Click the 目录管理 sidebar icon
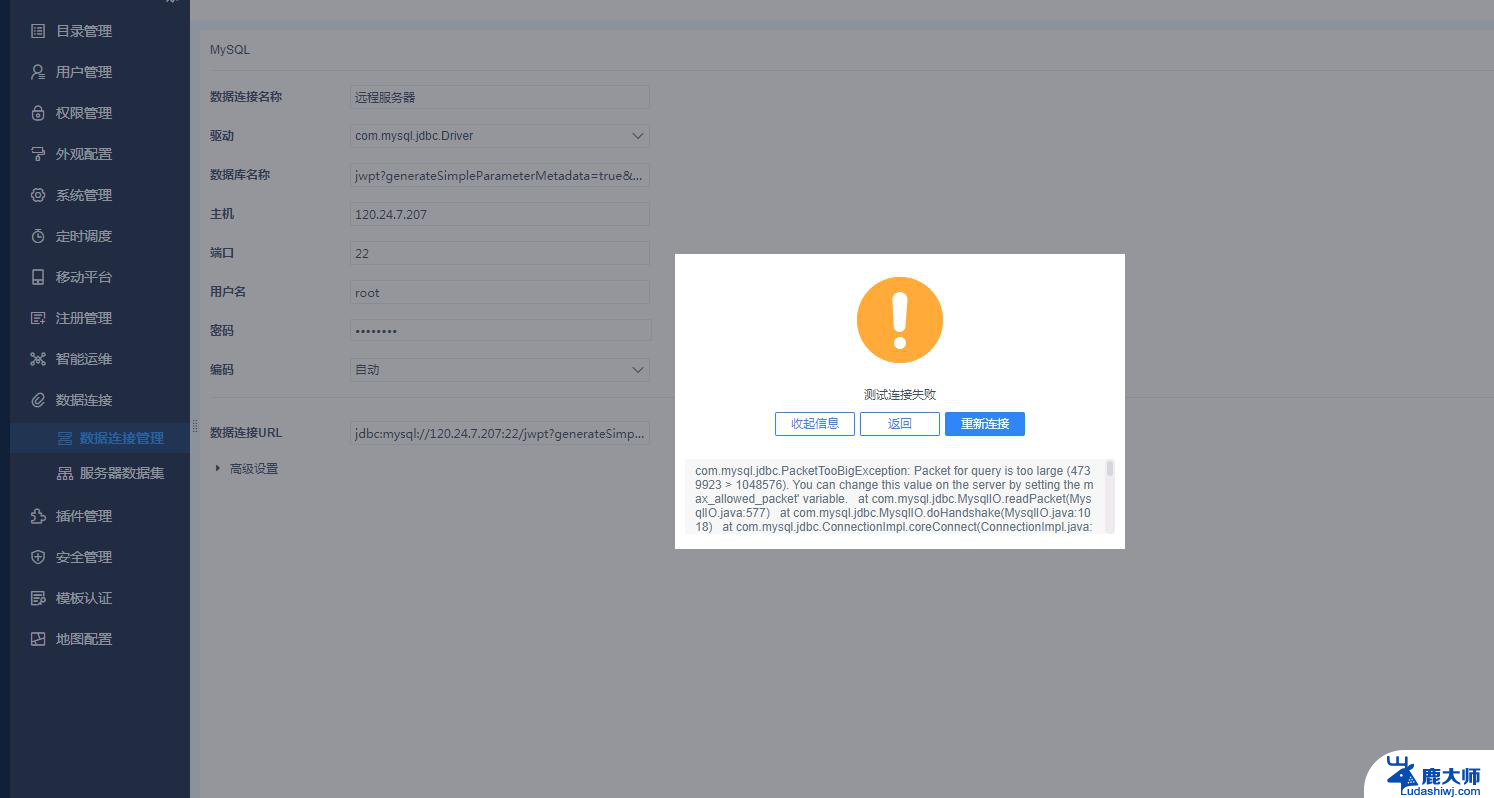 [x=38, y=31]
